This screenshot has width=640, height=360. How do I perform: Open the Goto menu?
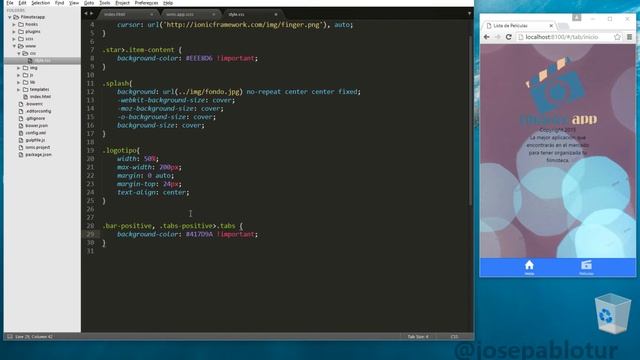89,3
